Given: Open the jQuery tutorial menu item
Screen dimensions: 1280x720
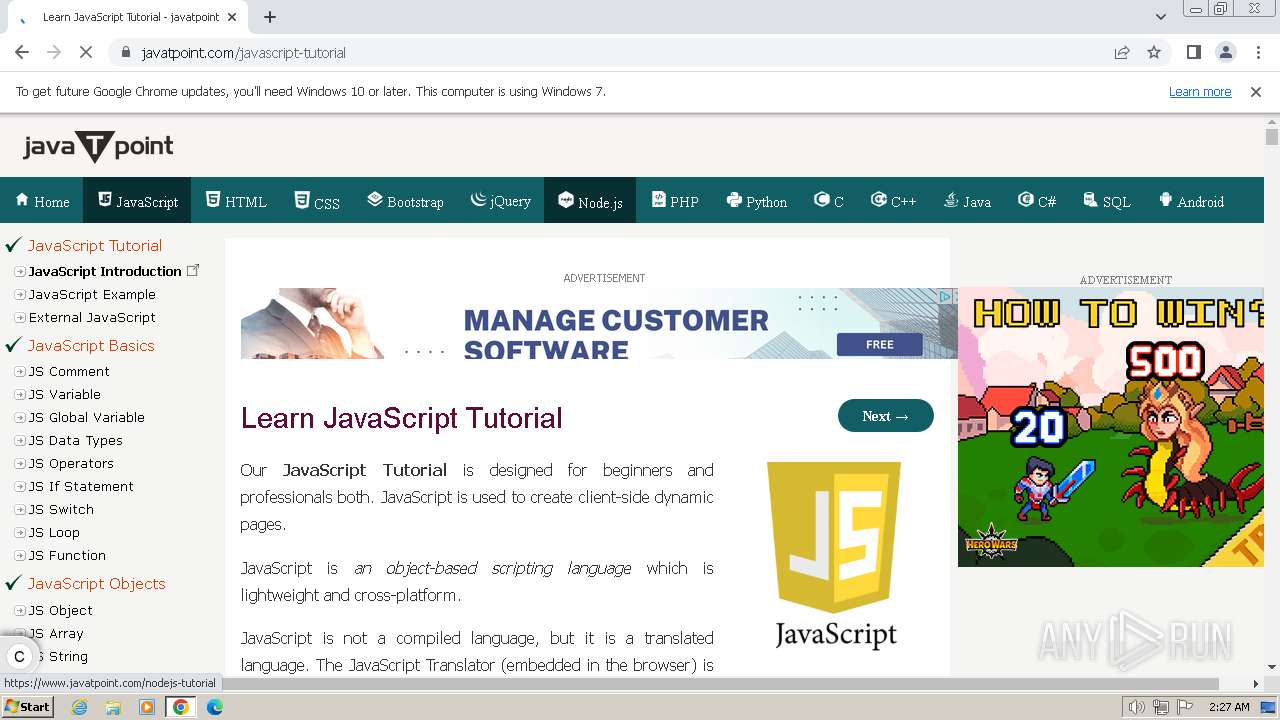Looking at the screenshot, I should 501,201.
